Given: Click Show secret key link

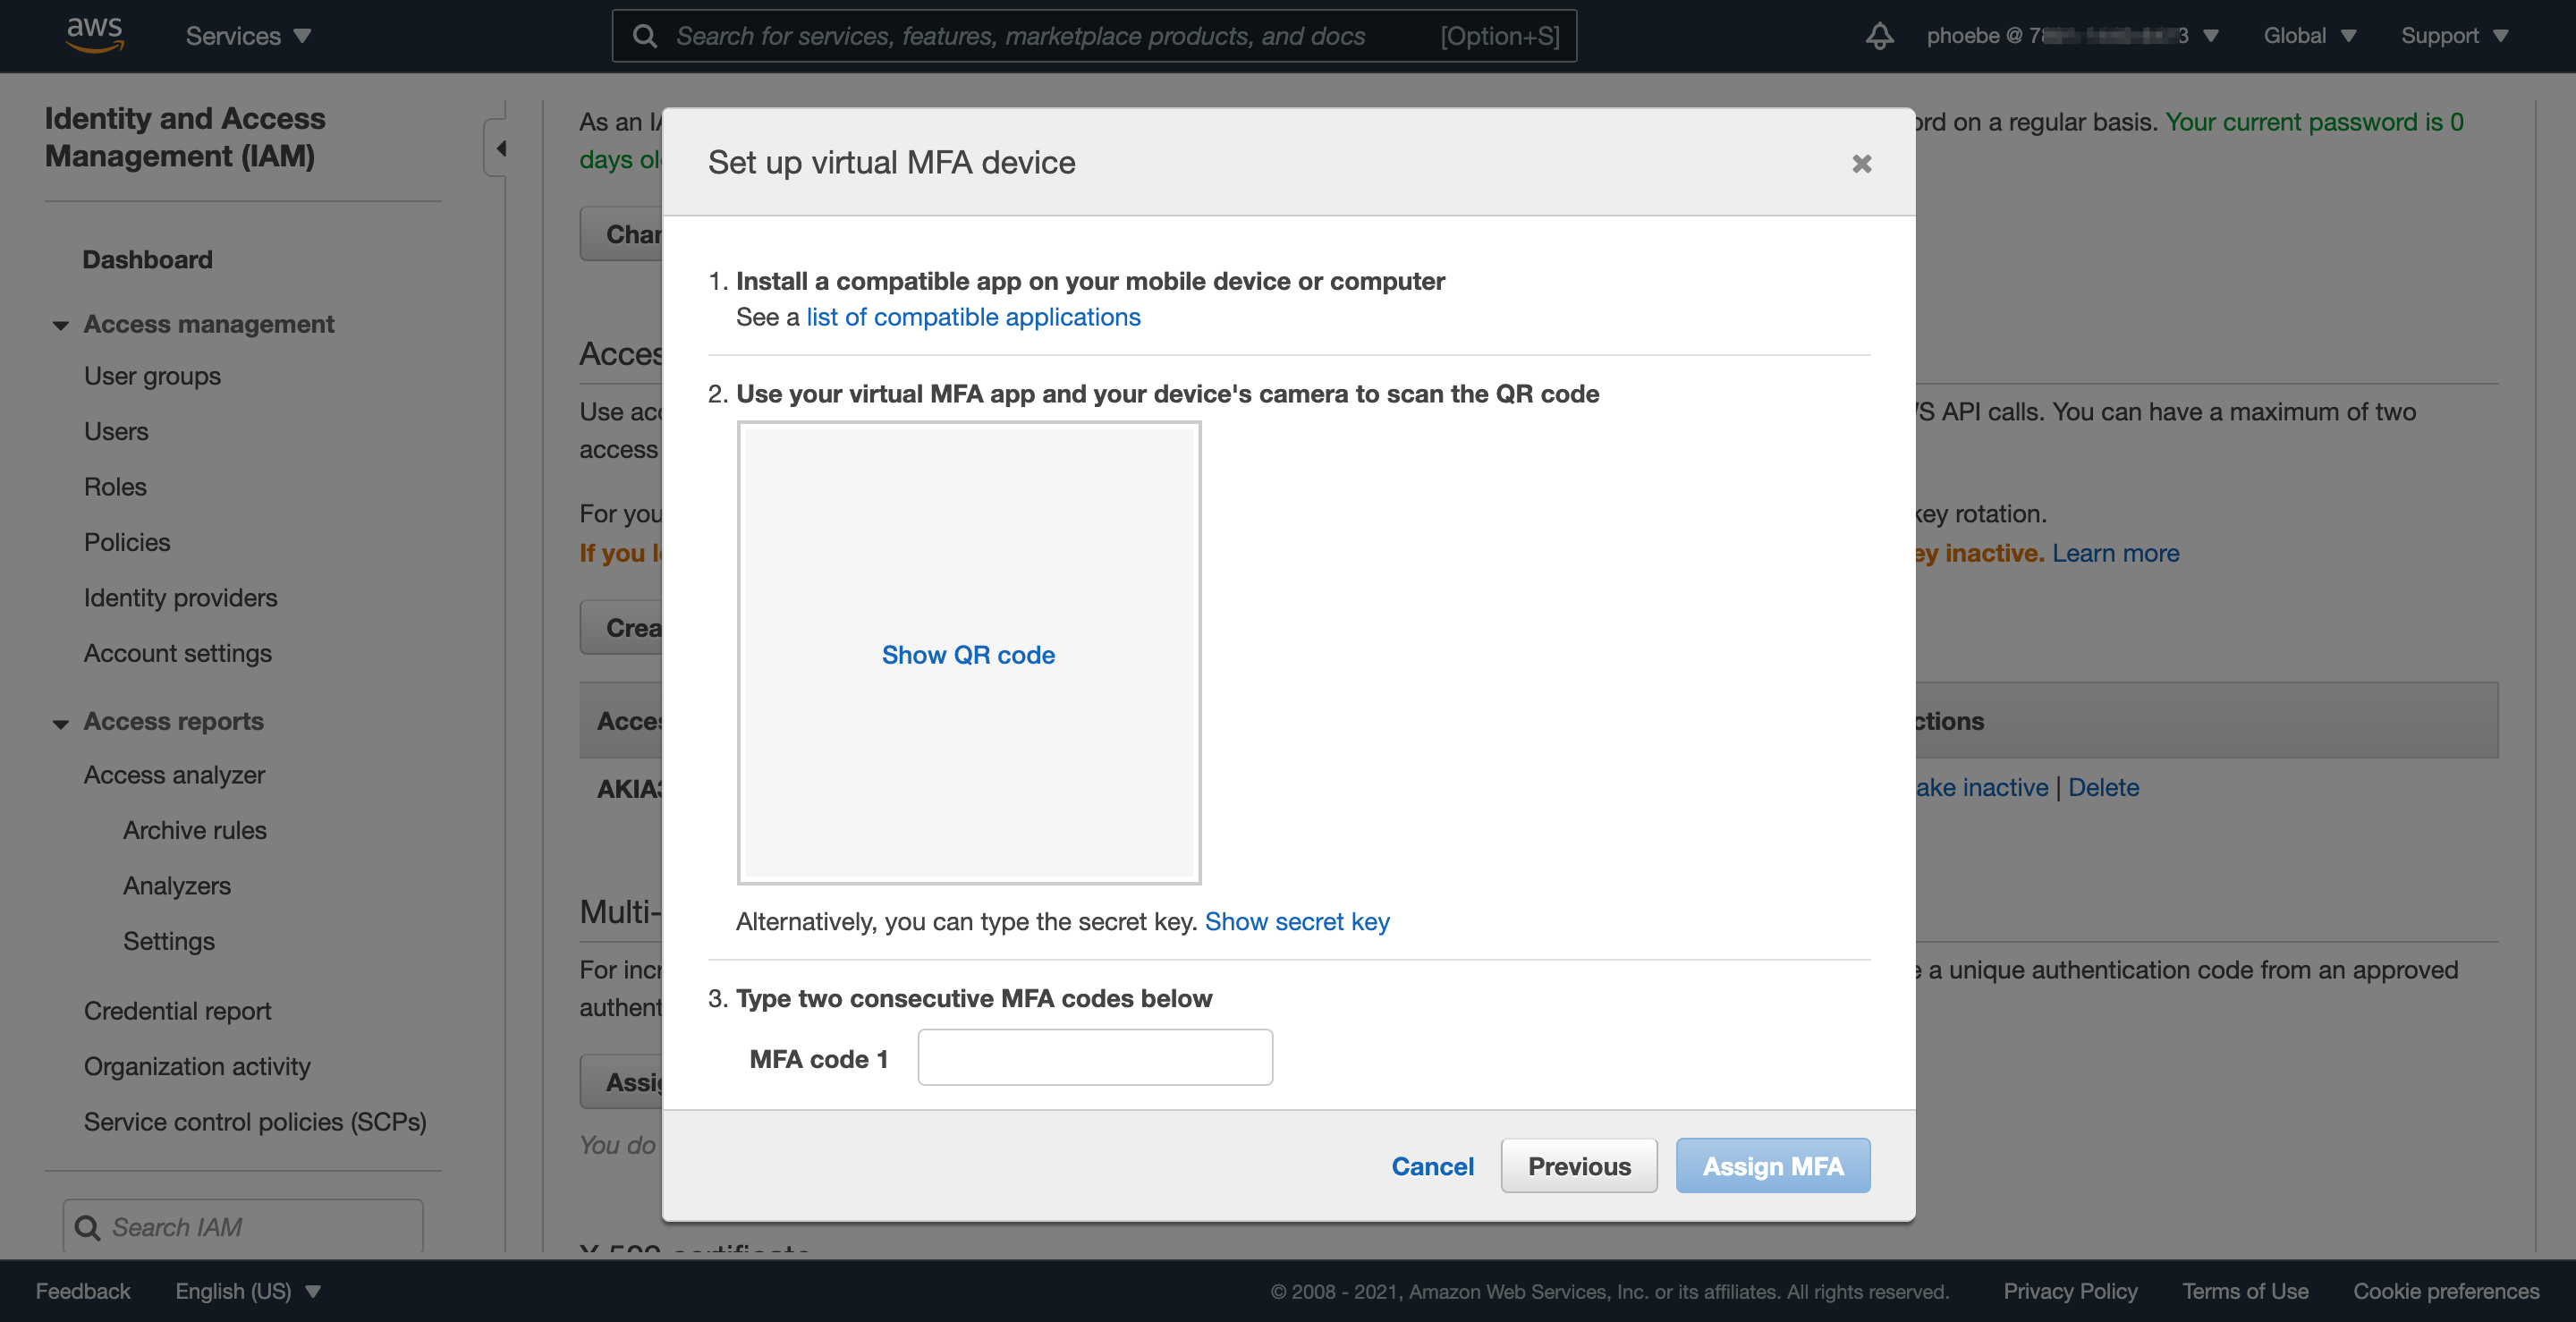Looking at the screenshot, I should (1297, 921).
